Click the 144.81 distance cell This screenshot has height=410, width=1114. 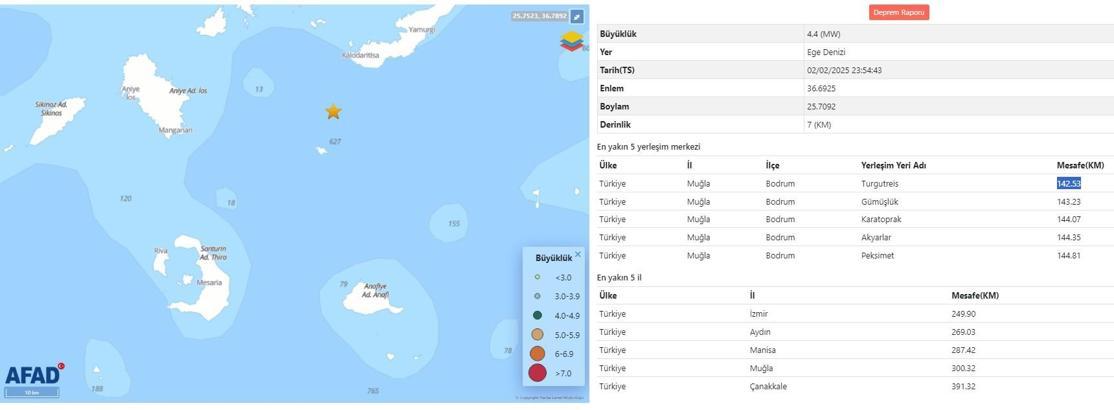click(x=1069, y=256)
